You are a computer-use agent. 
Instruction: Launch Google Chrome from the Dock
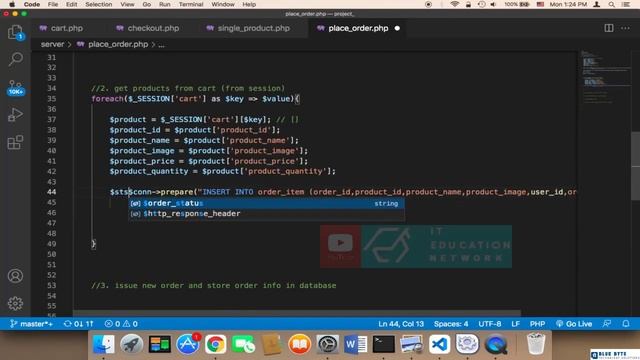tap(216, 344)
